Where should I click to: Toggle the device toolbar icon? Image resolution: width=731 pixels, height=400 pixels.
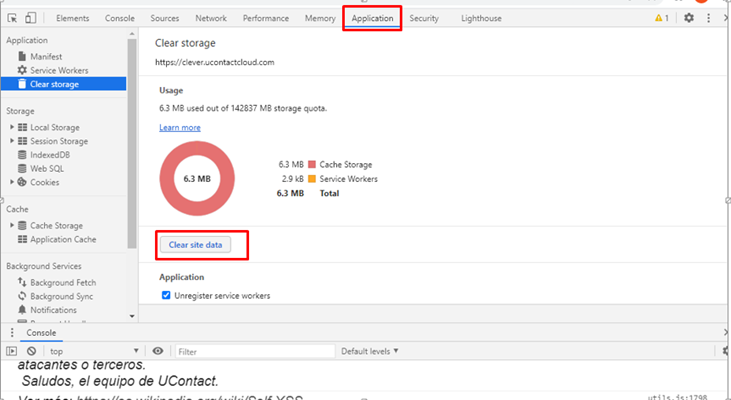pyautogui.click(x=31, y=18)
